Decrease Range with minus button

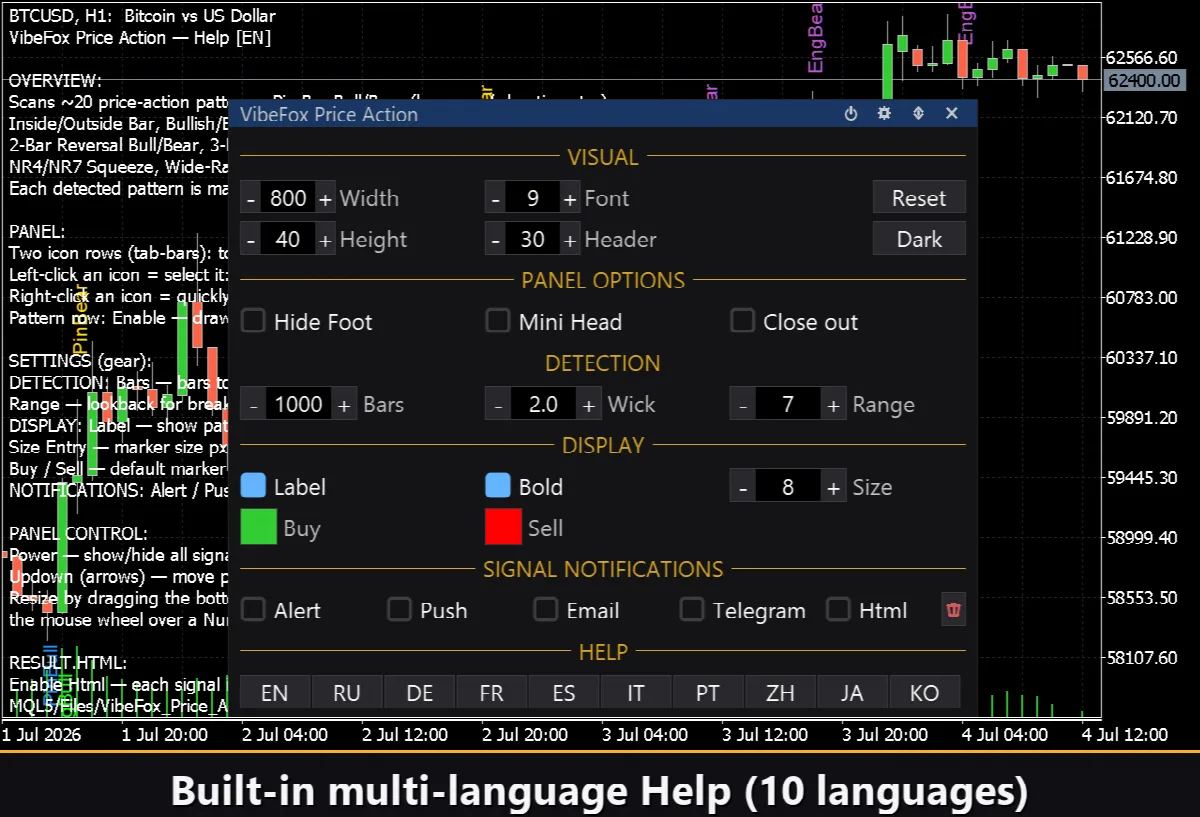coord(741,404)
